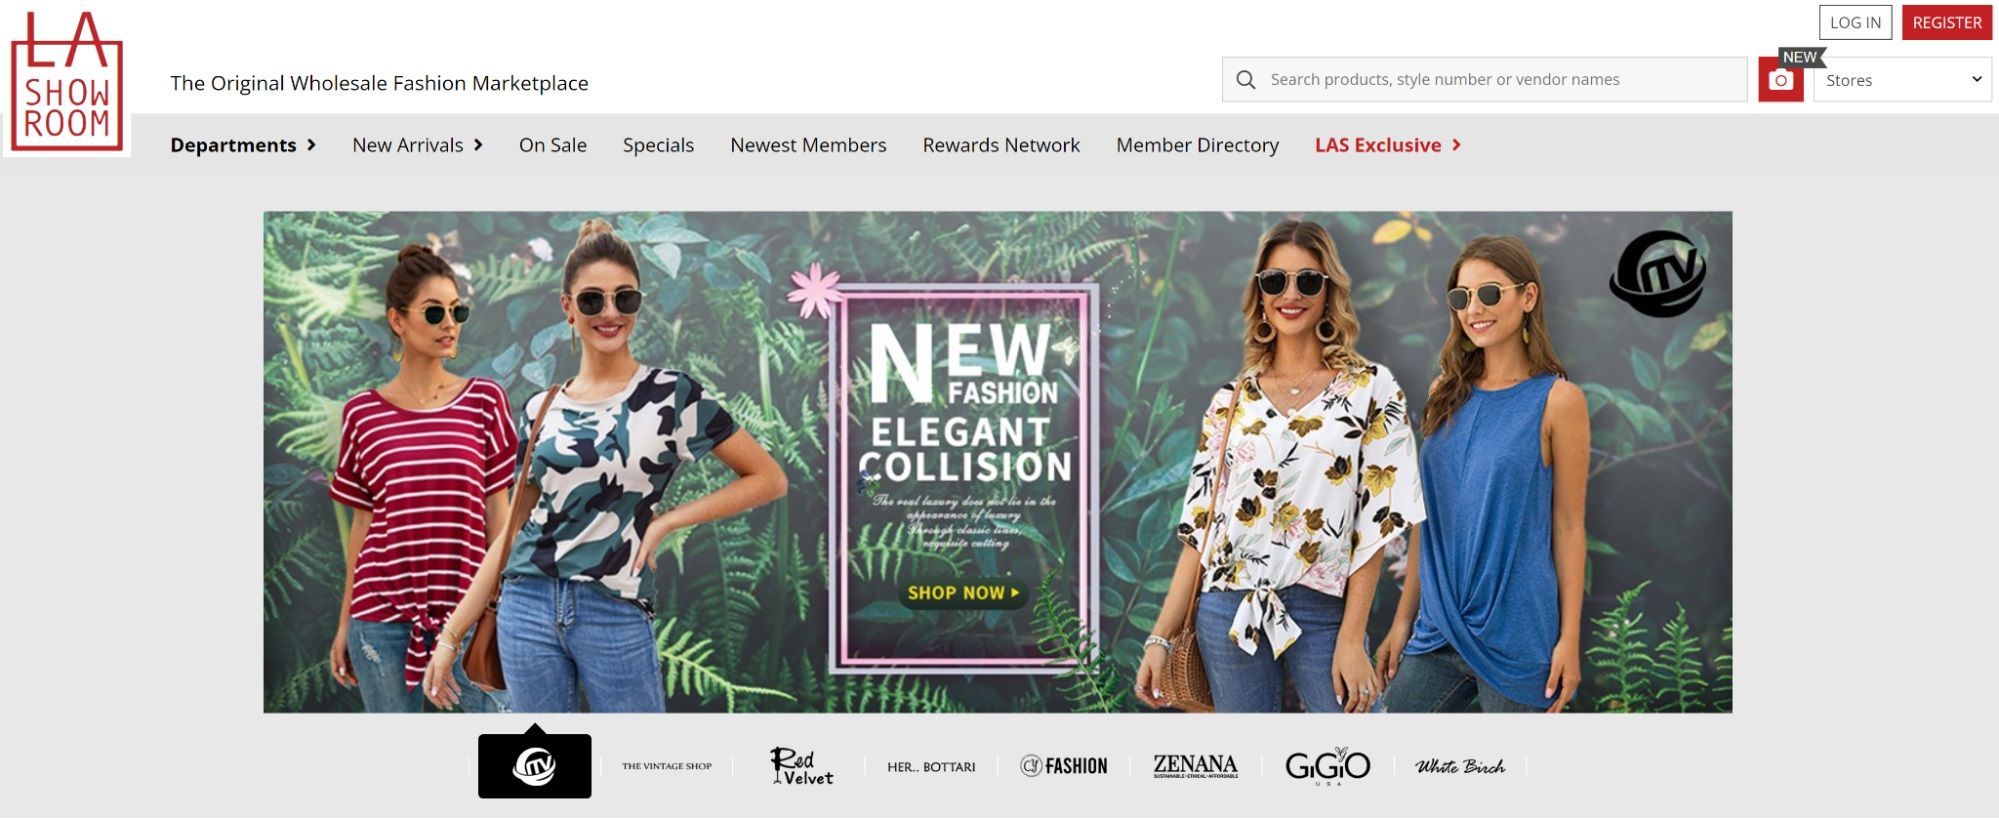Choose the Red Velvet brand logo
The image size is (1999, 818).
pyautogui.click(x=801, y=766)
